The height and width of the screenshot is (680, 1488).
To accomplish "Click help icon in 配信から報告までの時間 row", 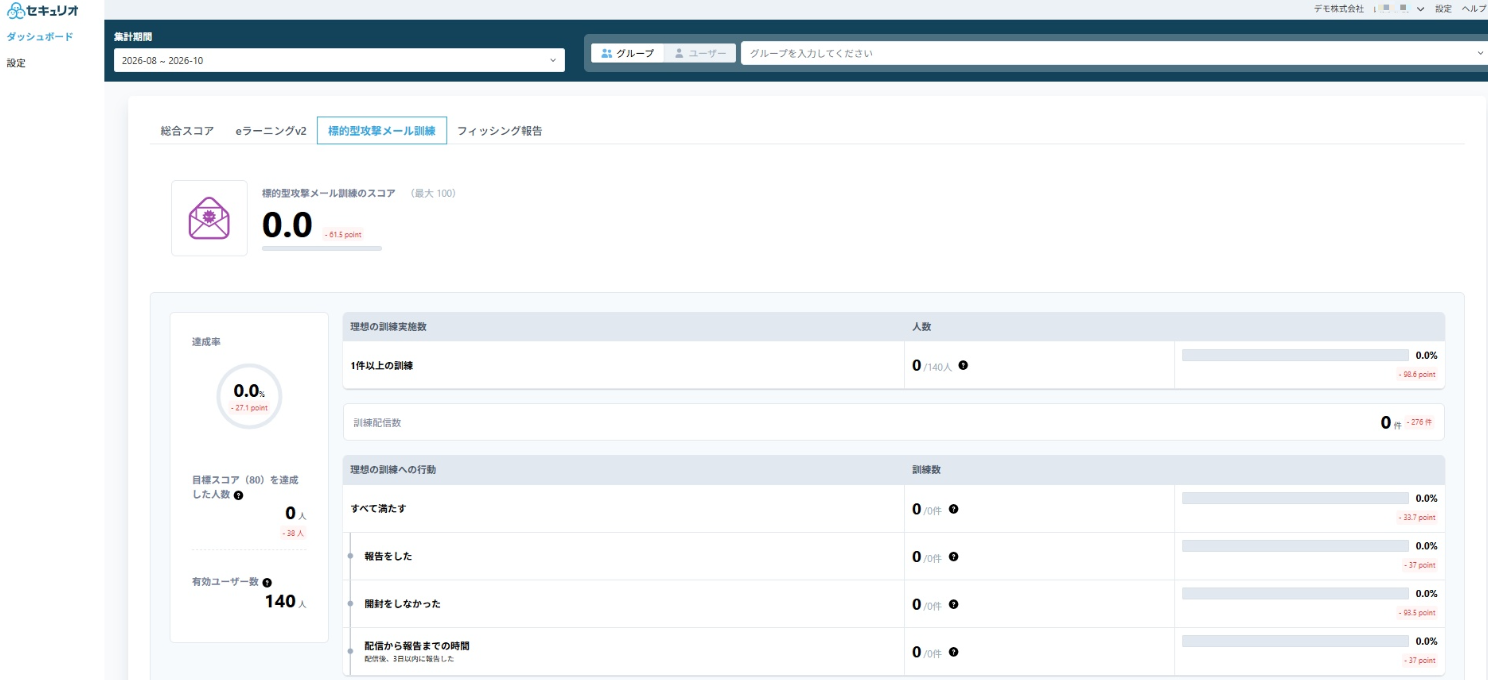I will (x=953, y=652).
